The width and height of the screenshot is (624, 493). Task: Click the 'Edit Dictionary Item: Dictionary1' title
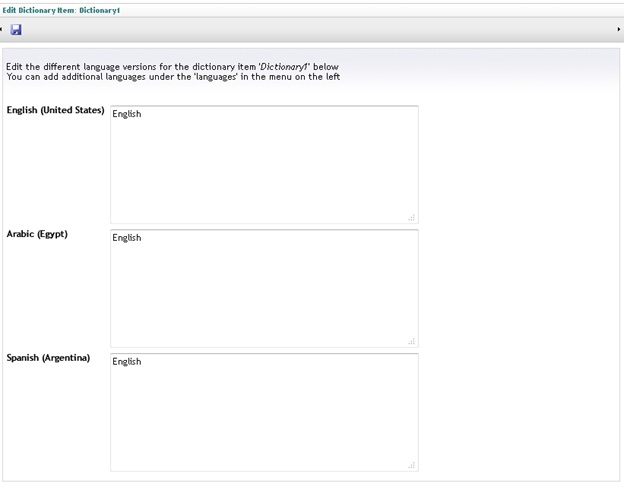(61, 9)
